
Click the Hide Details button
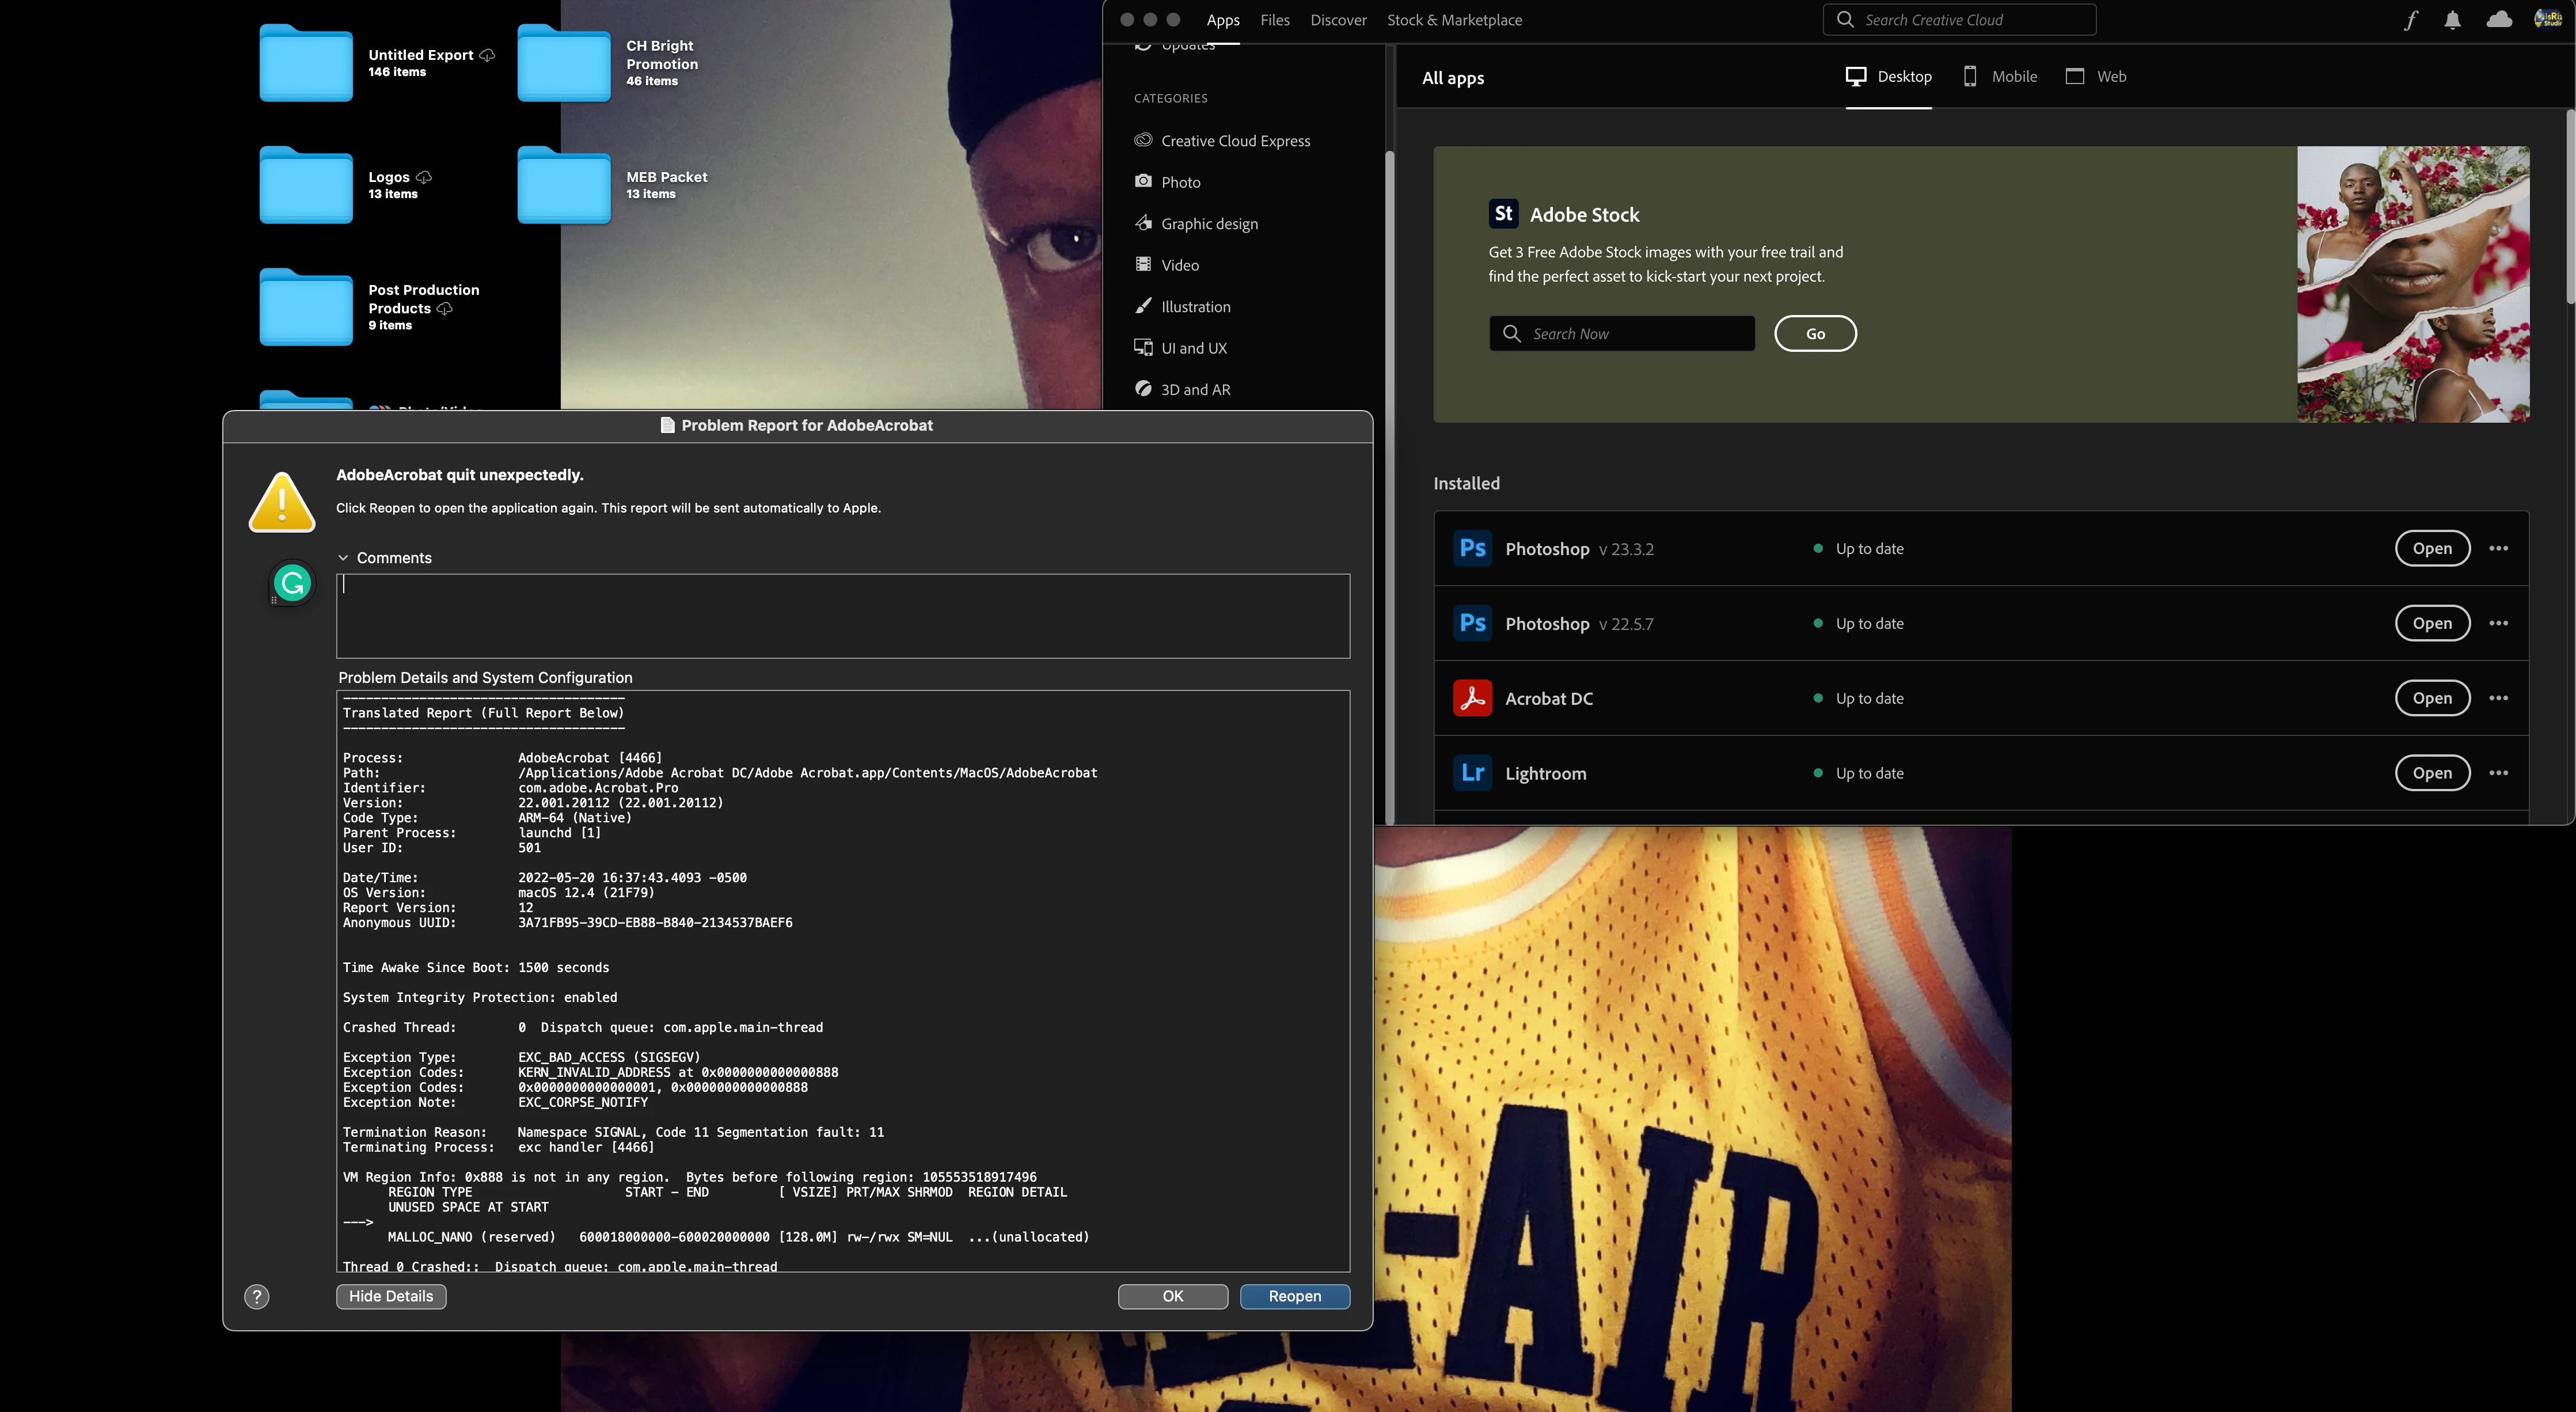pyautogui.click(x=391, y=1296)
